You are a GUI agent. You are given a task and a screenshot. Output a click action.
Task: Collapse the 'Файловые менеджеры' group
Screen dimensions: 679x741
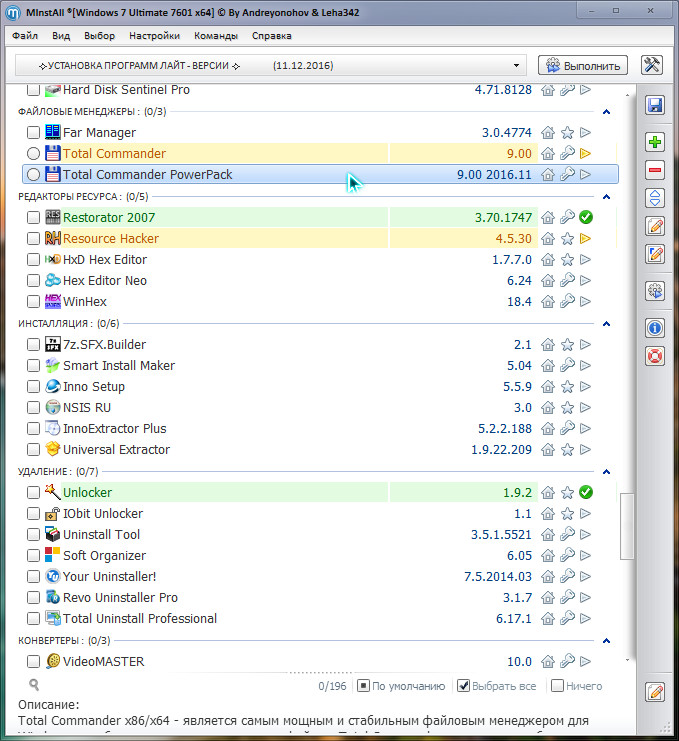pos(607,112)
